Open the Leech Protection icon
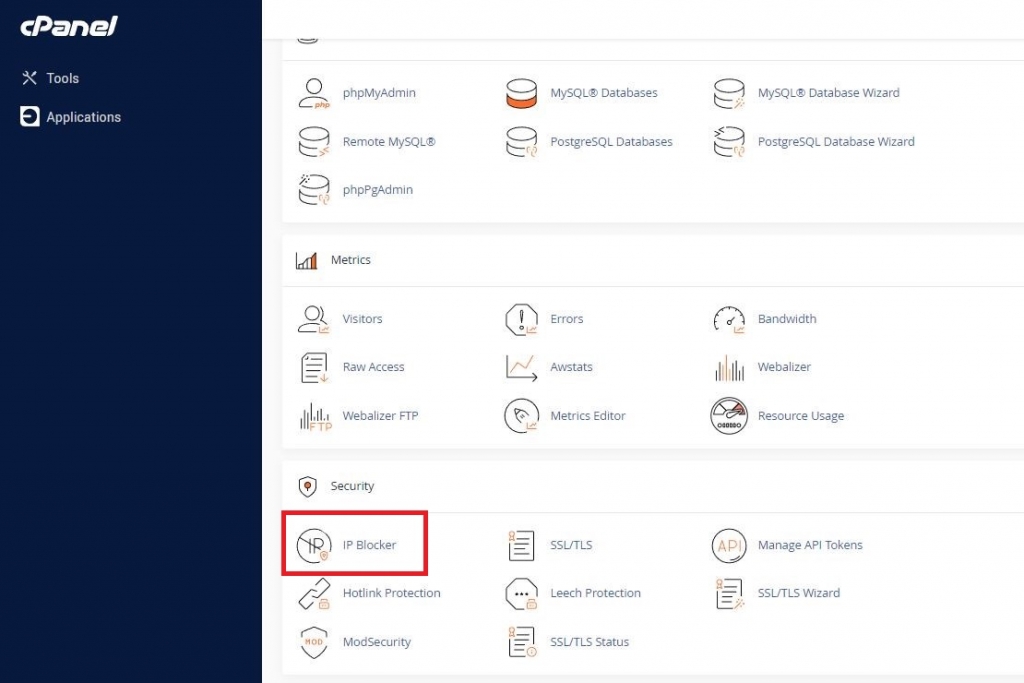Image resolution: width=1024 pixels, height=683 pixels. 521,594
